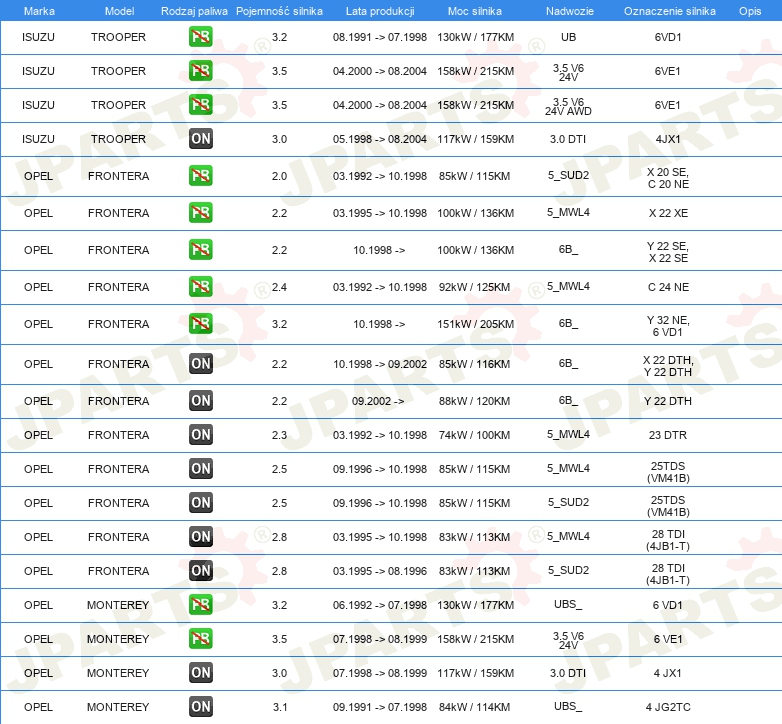Viewport: 782px width, 724px height.
Task: Select 'TROOPER' in the 6VD1 row
Action: pos(118,37)
